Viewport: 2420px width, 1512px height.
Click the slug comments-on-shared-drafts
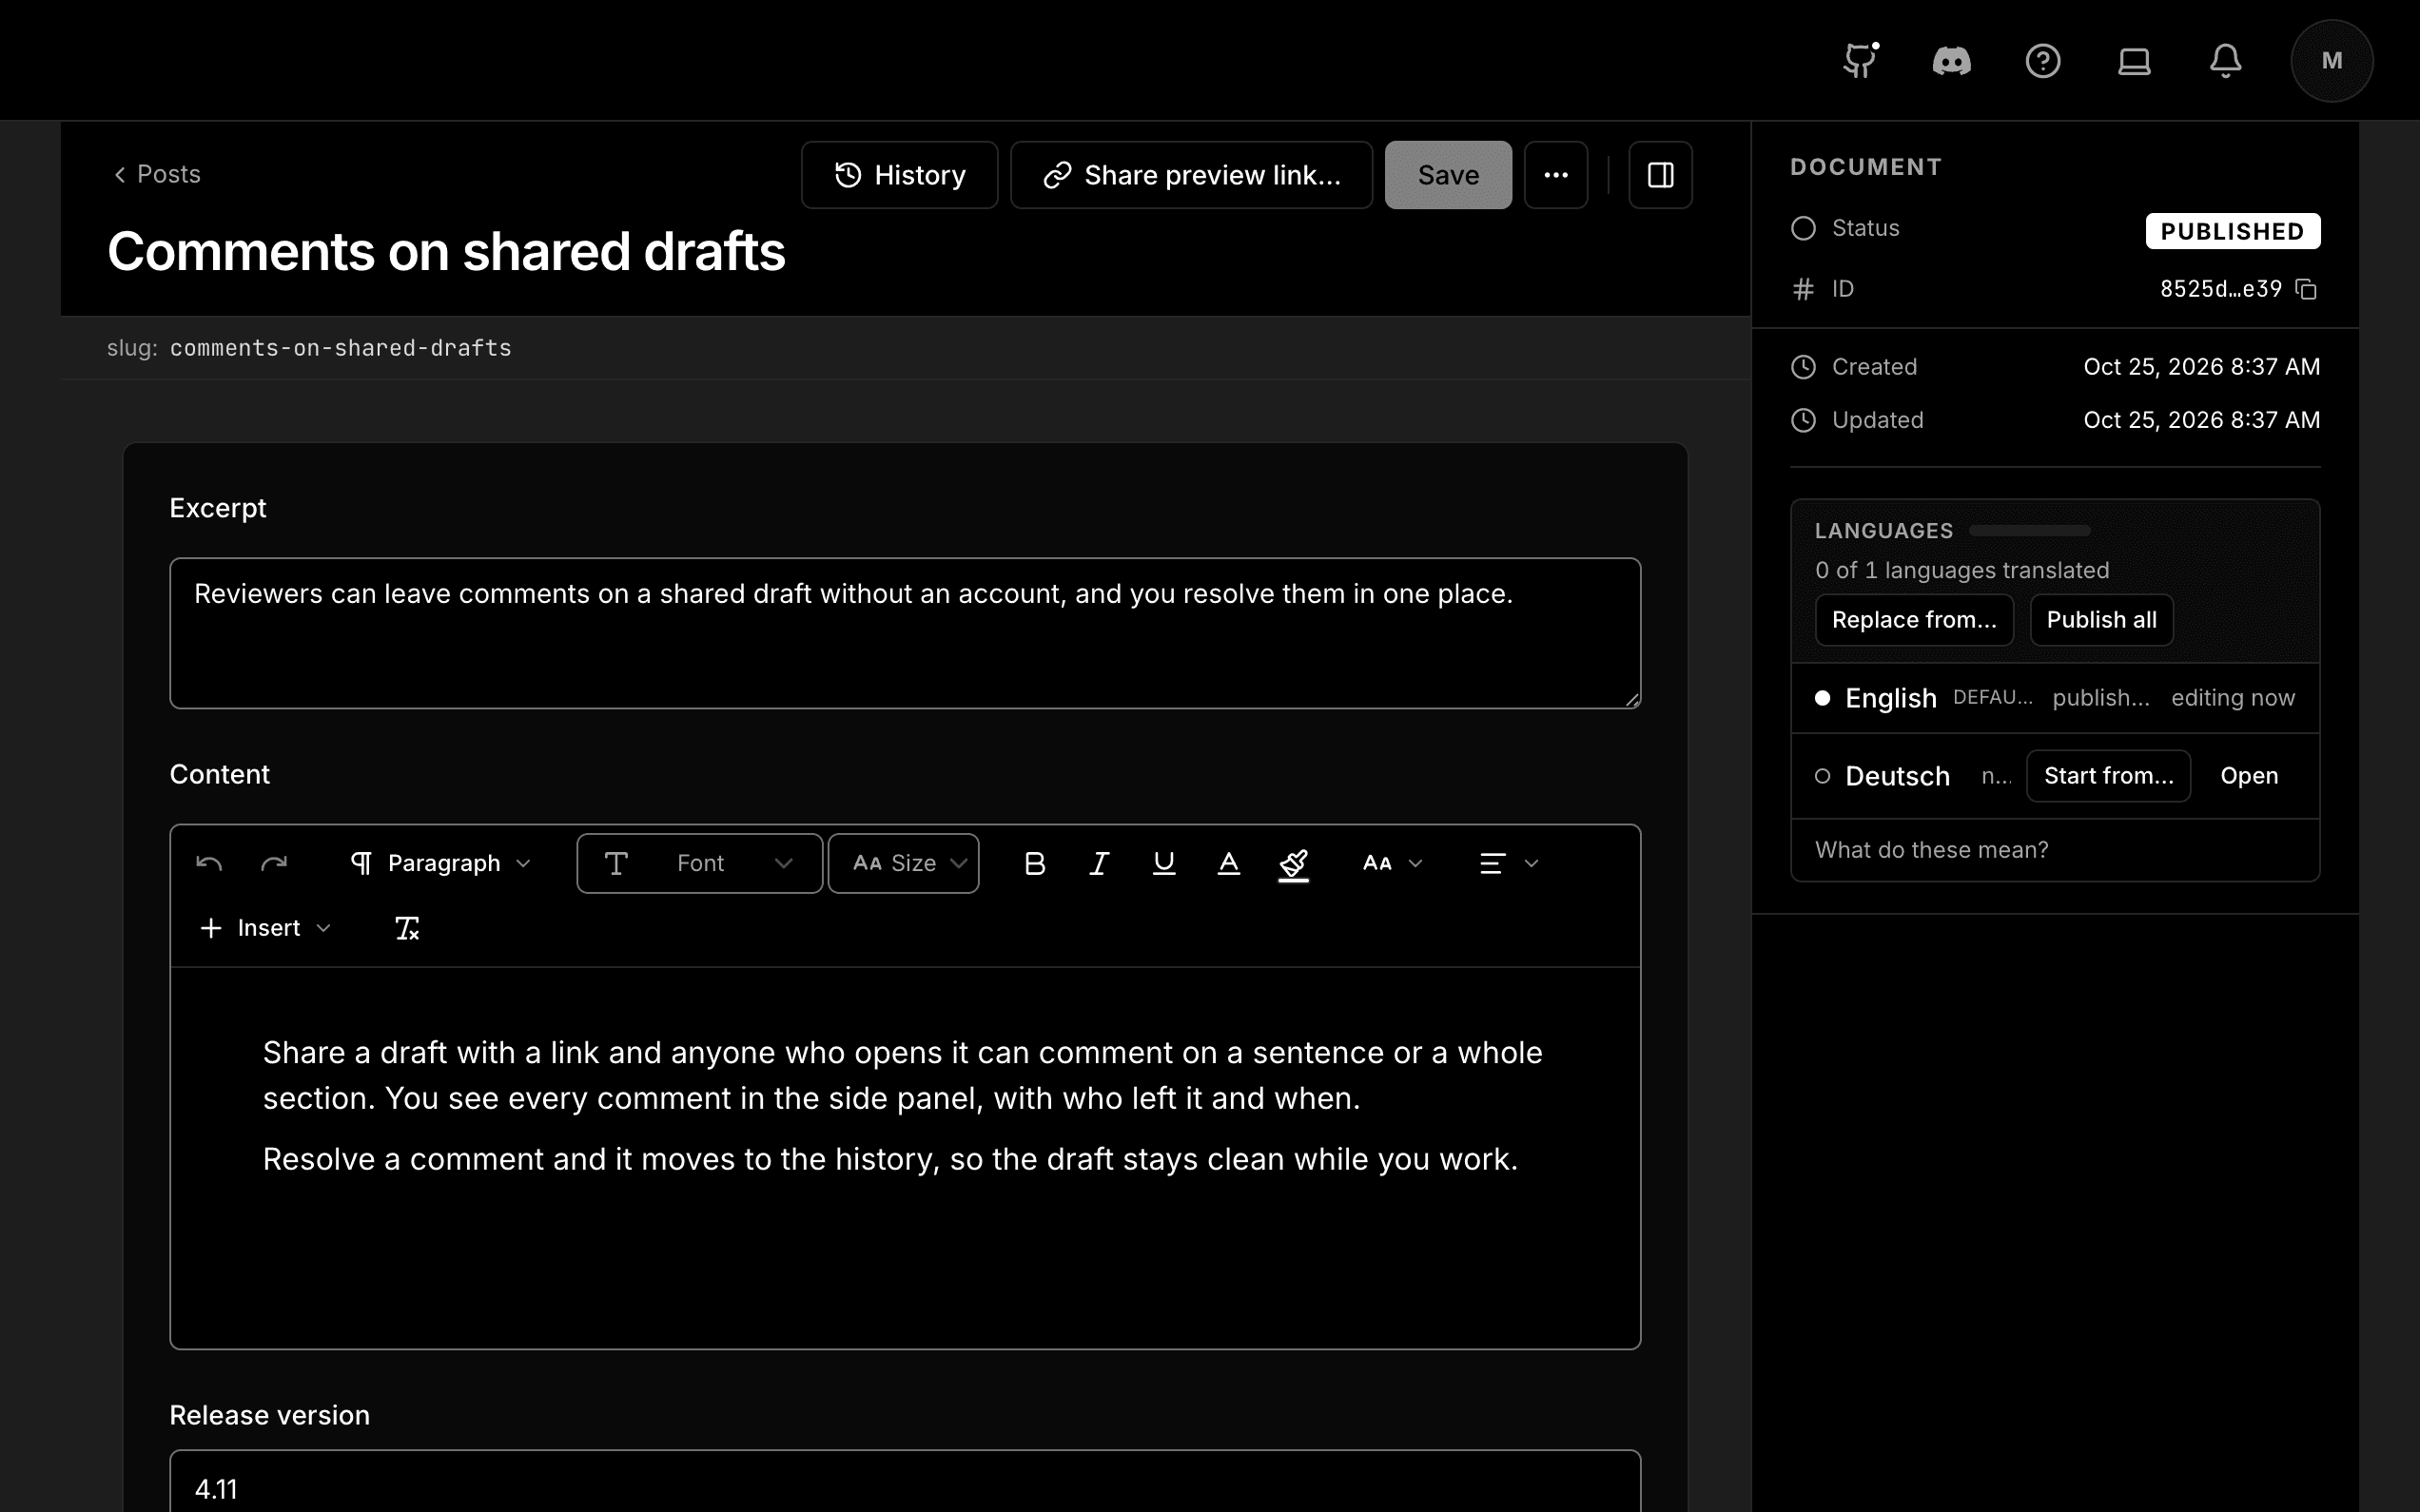click(x=340, y=348)
